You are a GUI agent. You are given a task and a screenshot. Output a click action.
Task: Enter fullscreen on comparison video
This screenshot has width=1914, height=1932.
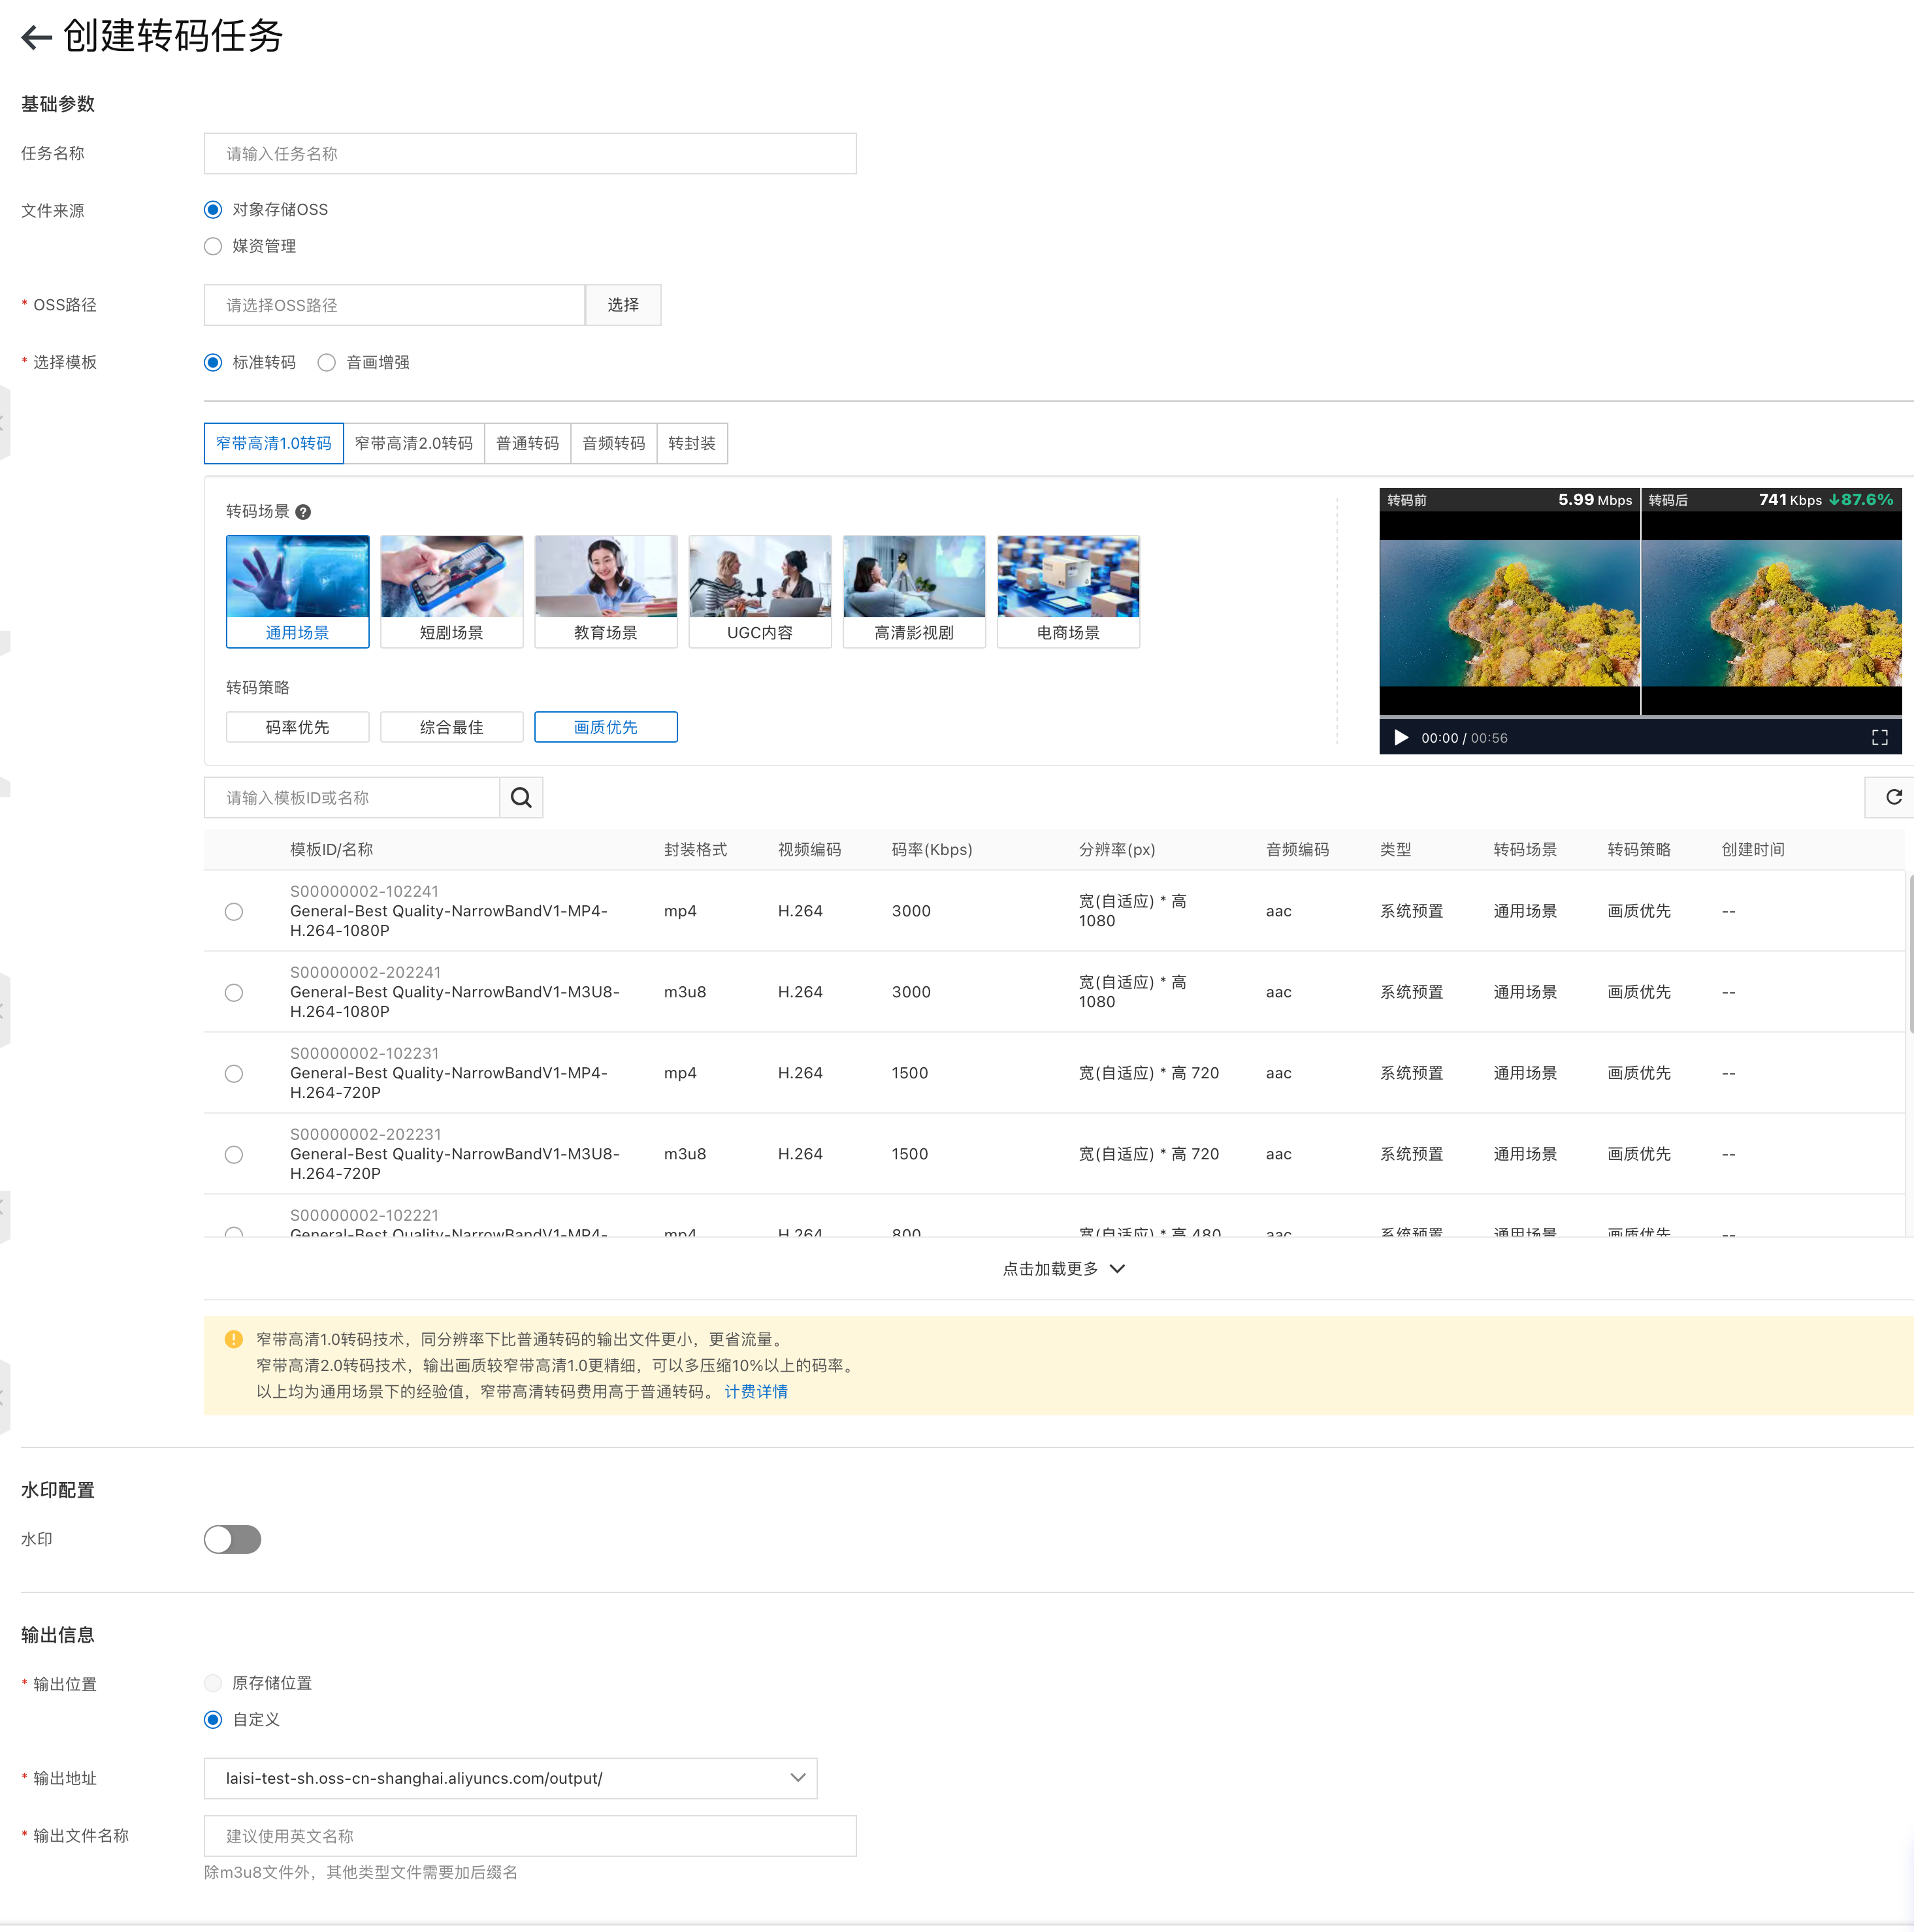pos(1879,738)
